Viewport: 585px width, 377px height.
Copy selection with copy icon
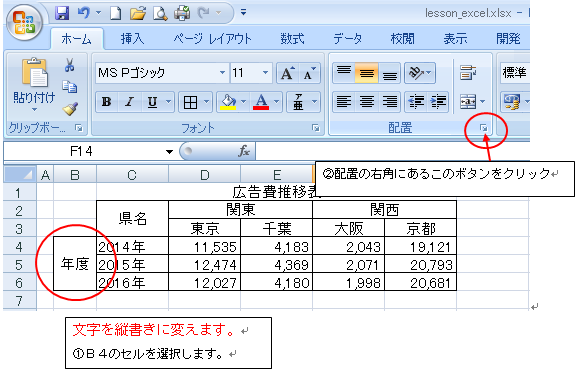[69, 87]
